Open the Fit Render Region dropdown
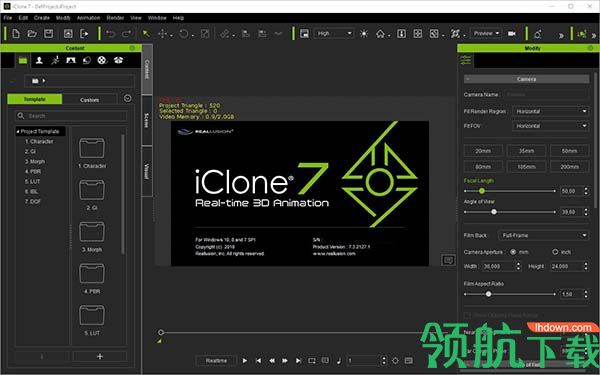Screen dimensions: 600x375 (x=550, y=111)
